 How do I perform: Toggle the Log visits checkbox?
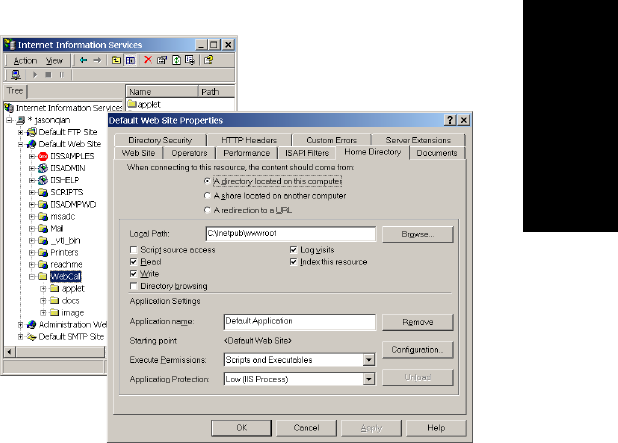[x=293, y=250]
